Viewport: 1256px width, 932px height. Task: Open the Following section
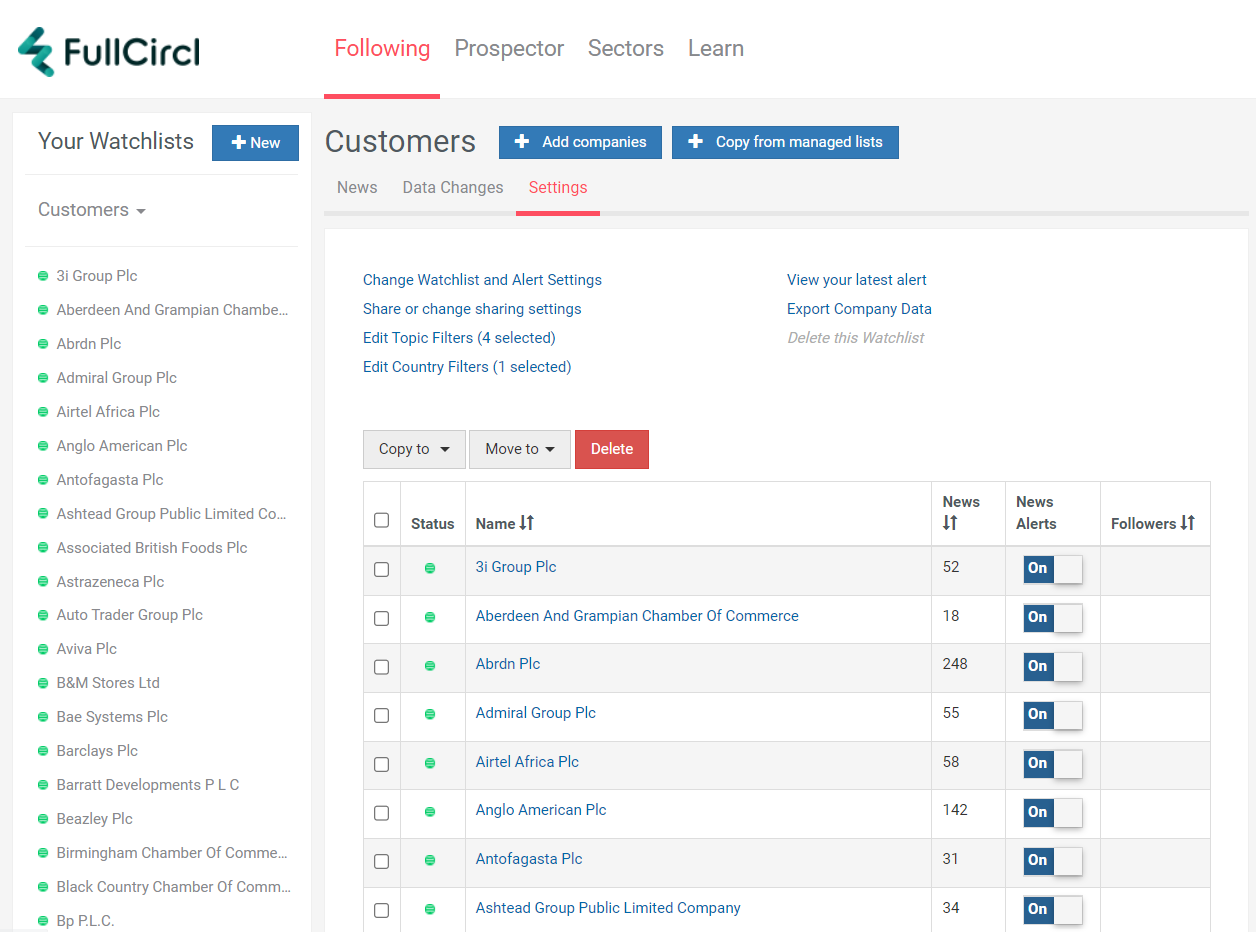(x=382, y=48)
